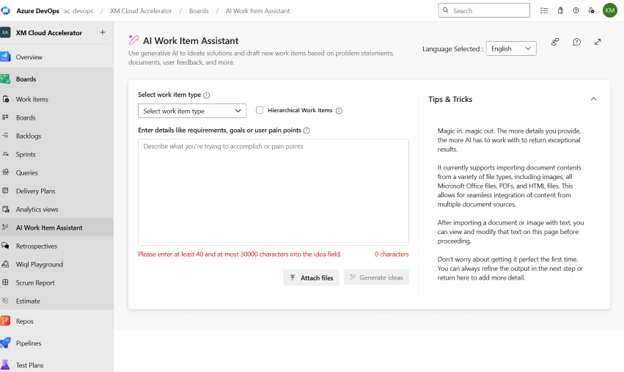Image resolution: width=624 pixels, height=372 pixels.
Task: Click XM Cloud Accelerator breadcrumb link
Action: (x=141, y=11)
